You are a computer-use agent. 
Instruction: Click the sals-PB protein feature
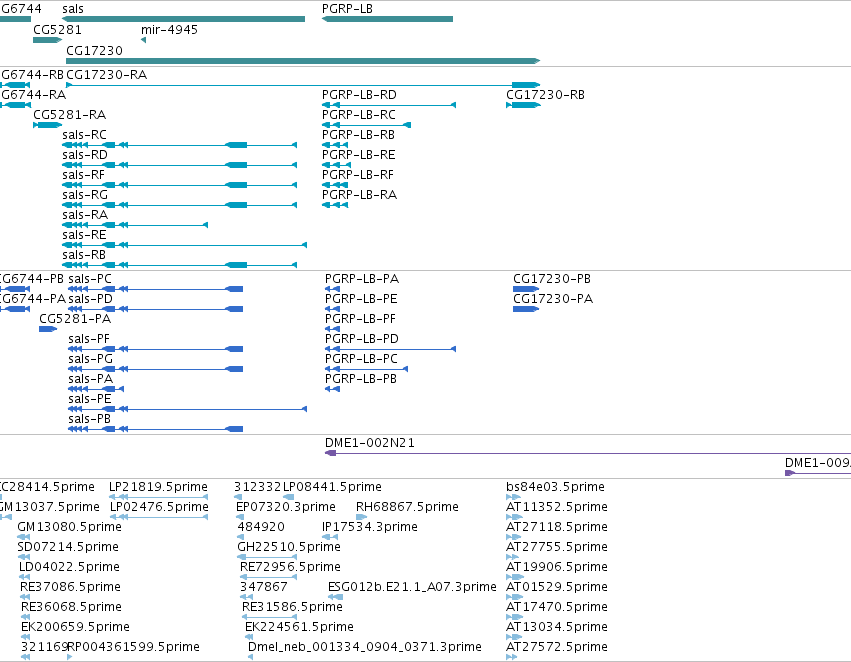pyautogui.click(x=156, y=429)
